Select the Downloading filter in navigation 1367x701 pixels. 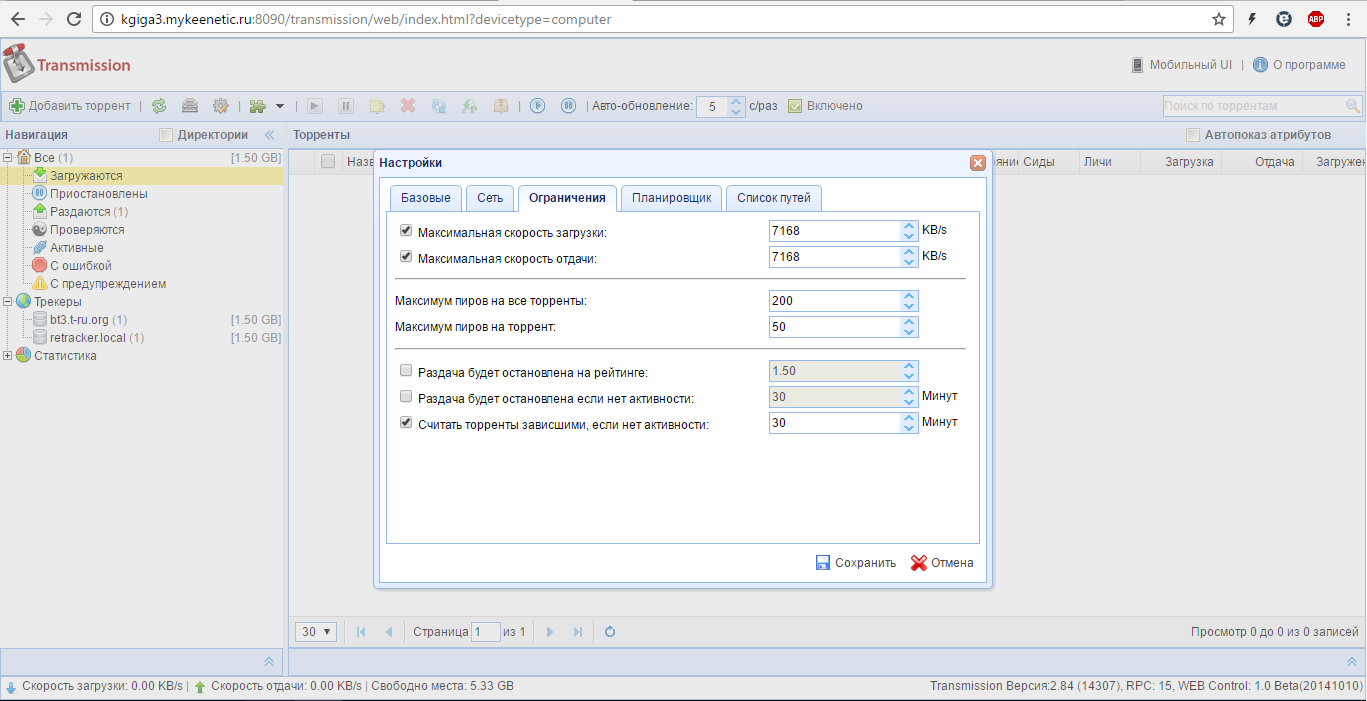click(86, 176)
